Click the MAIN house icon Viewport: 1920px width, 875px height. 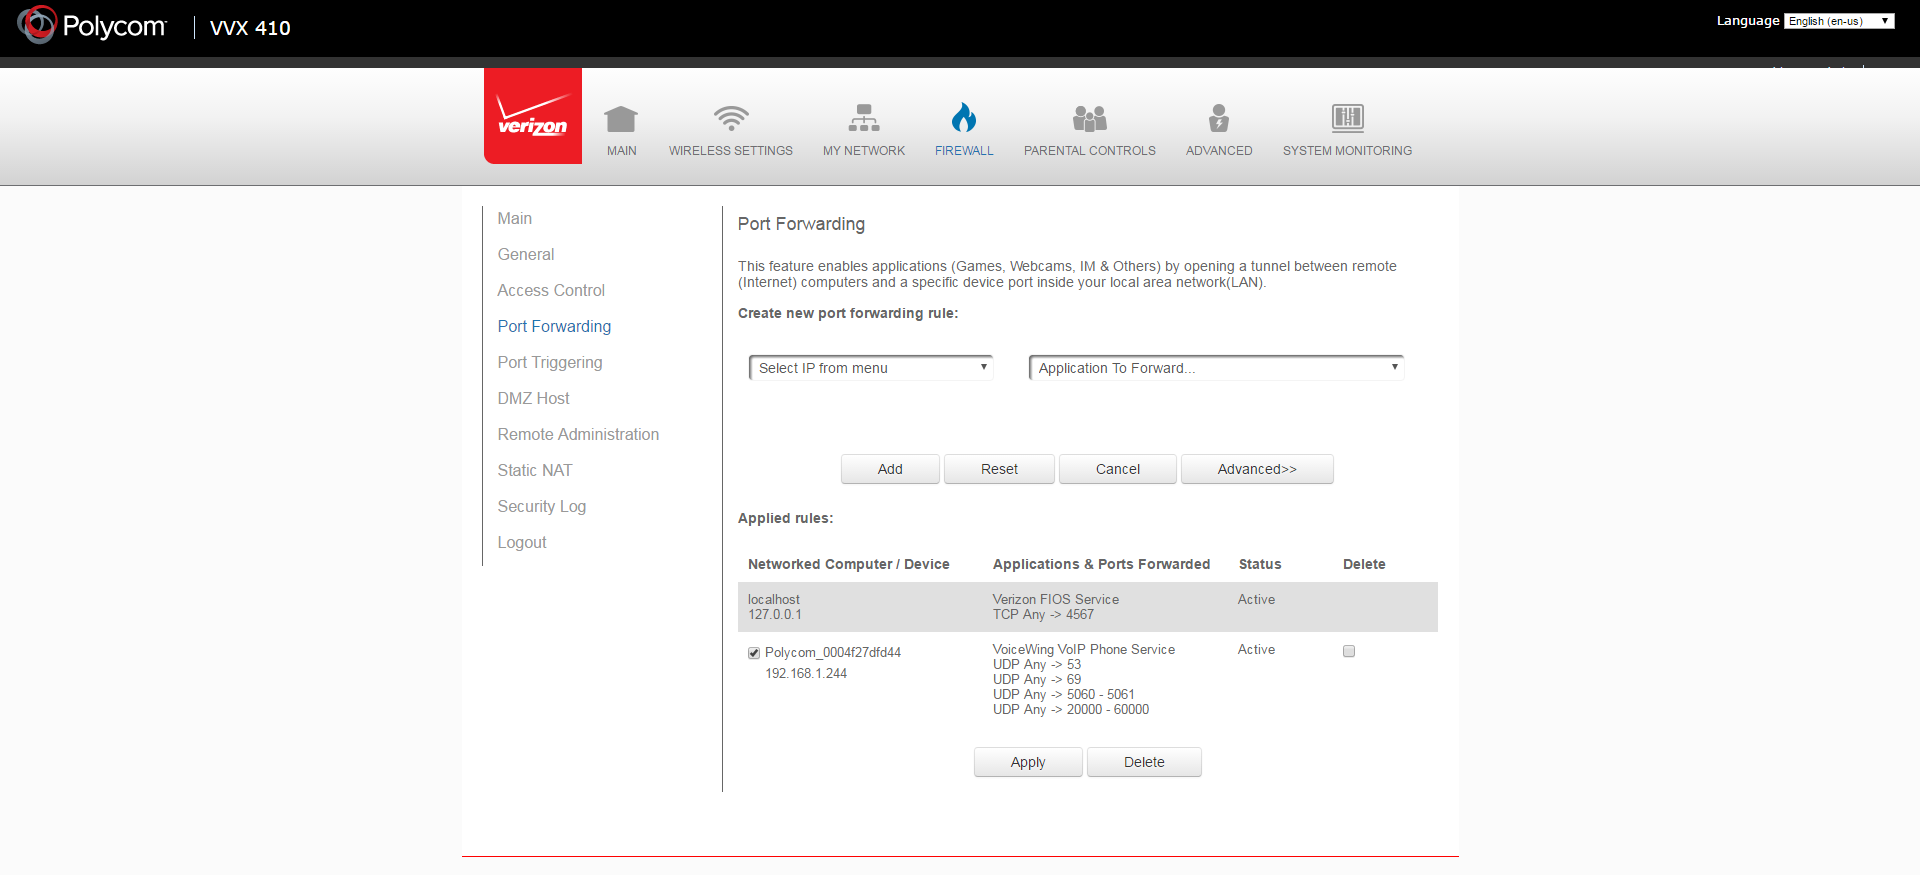[621, 119]
